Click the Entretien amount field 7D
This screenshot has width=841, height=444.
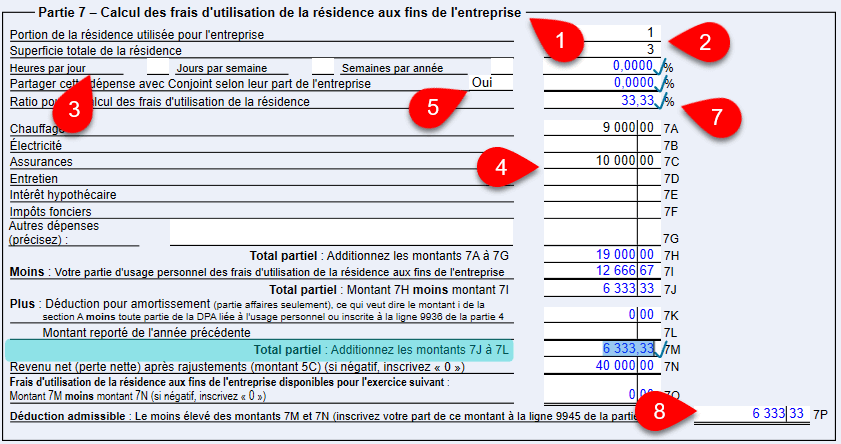click(x=602, y=178)
